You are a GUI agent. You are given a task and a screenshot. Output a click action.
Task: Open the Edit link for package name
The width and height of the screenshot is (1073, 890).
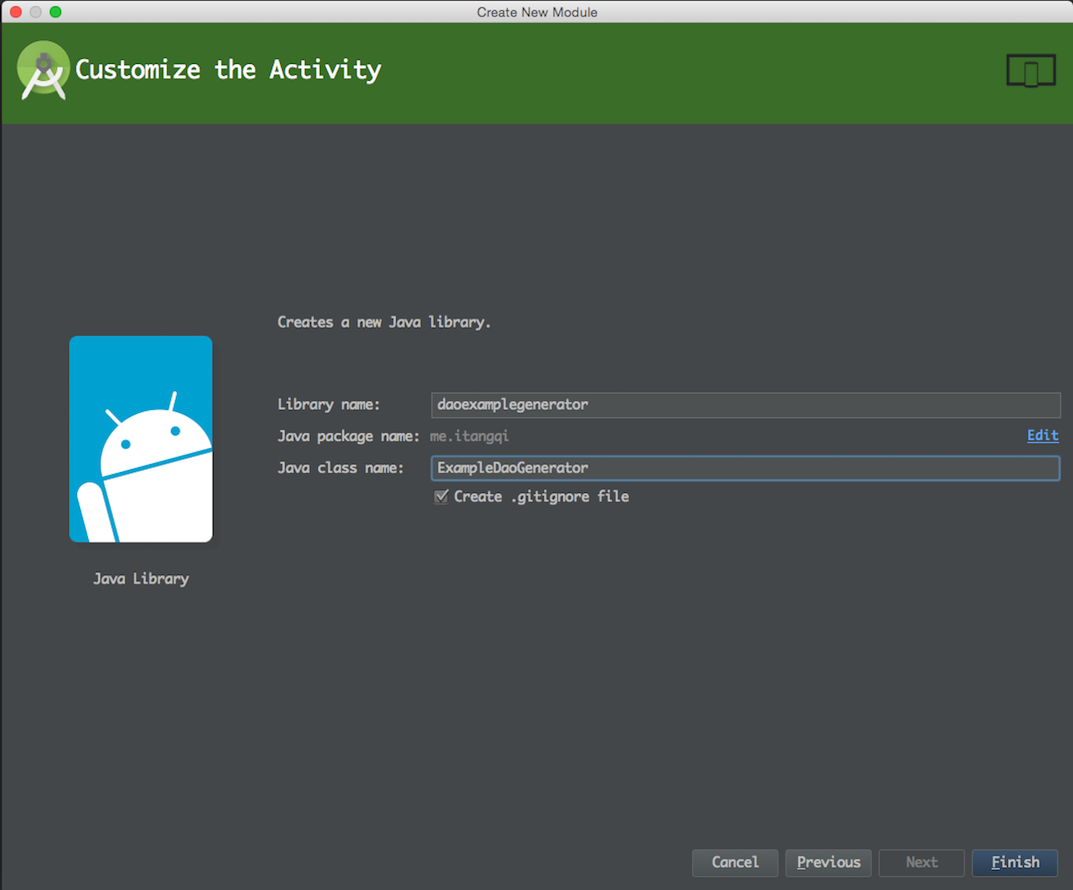pos(1042,436)
